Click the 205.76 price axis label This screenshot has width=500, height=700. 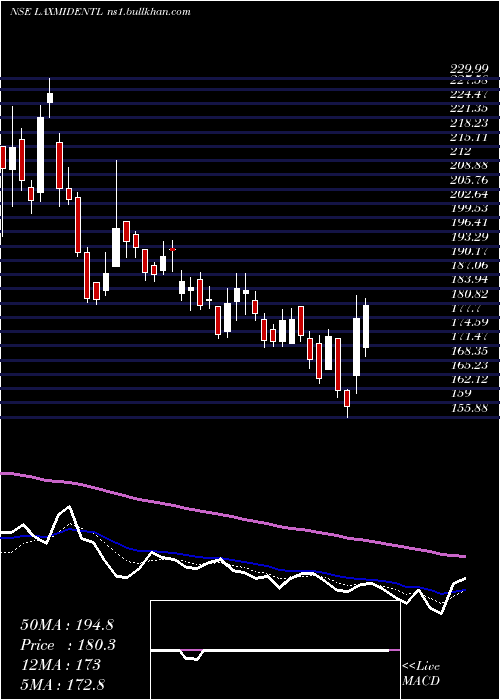pos(468,180)
